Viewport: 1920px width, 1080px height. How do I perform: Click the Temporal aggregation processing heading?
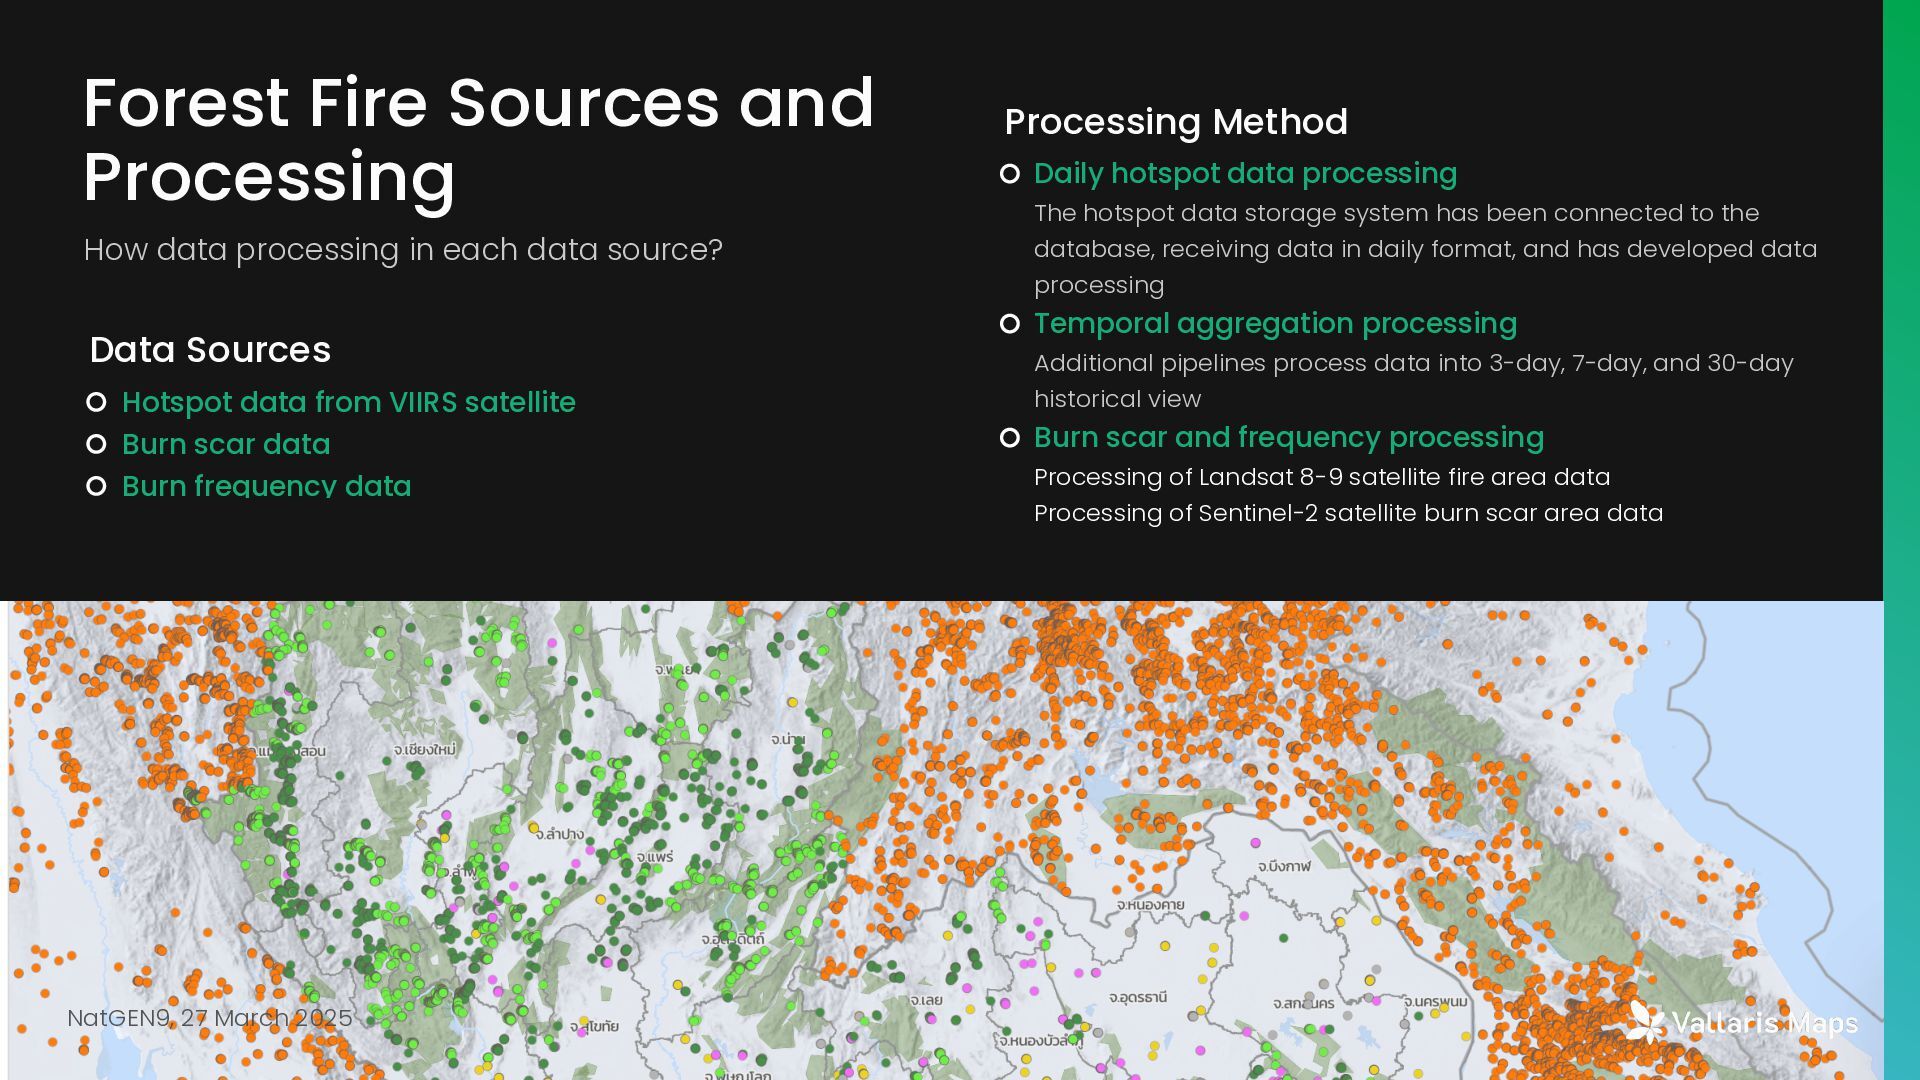tap(1275, 323)
